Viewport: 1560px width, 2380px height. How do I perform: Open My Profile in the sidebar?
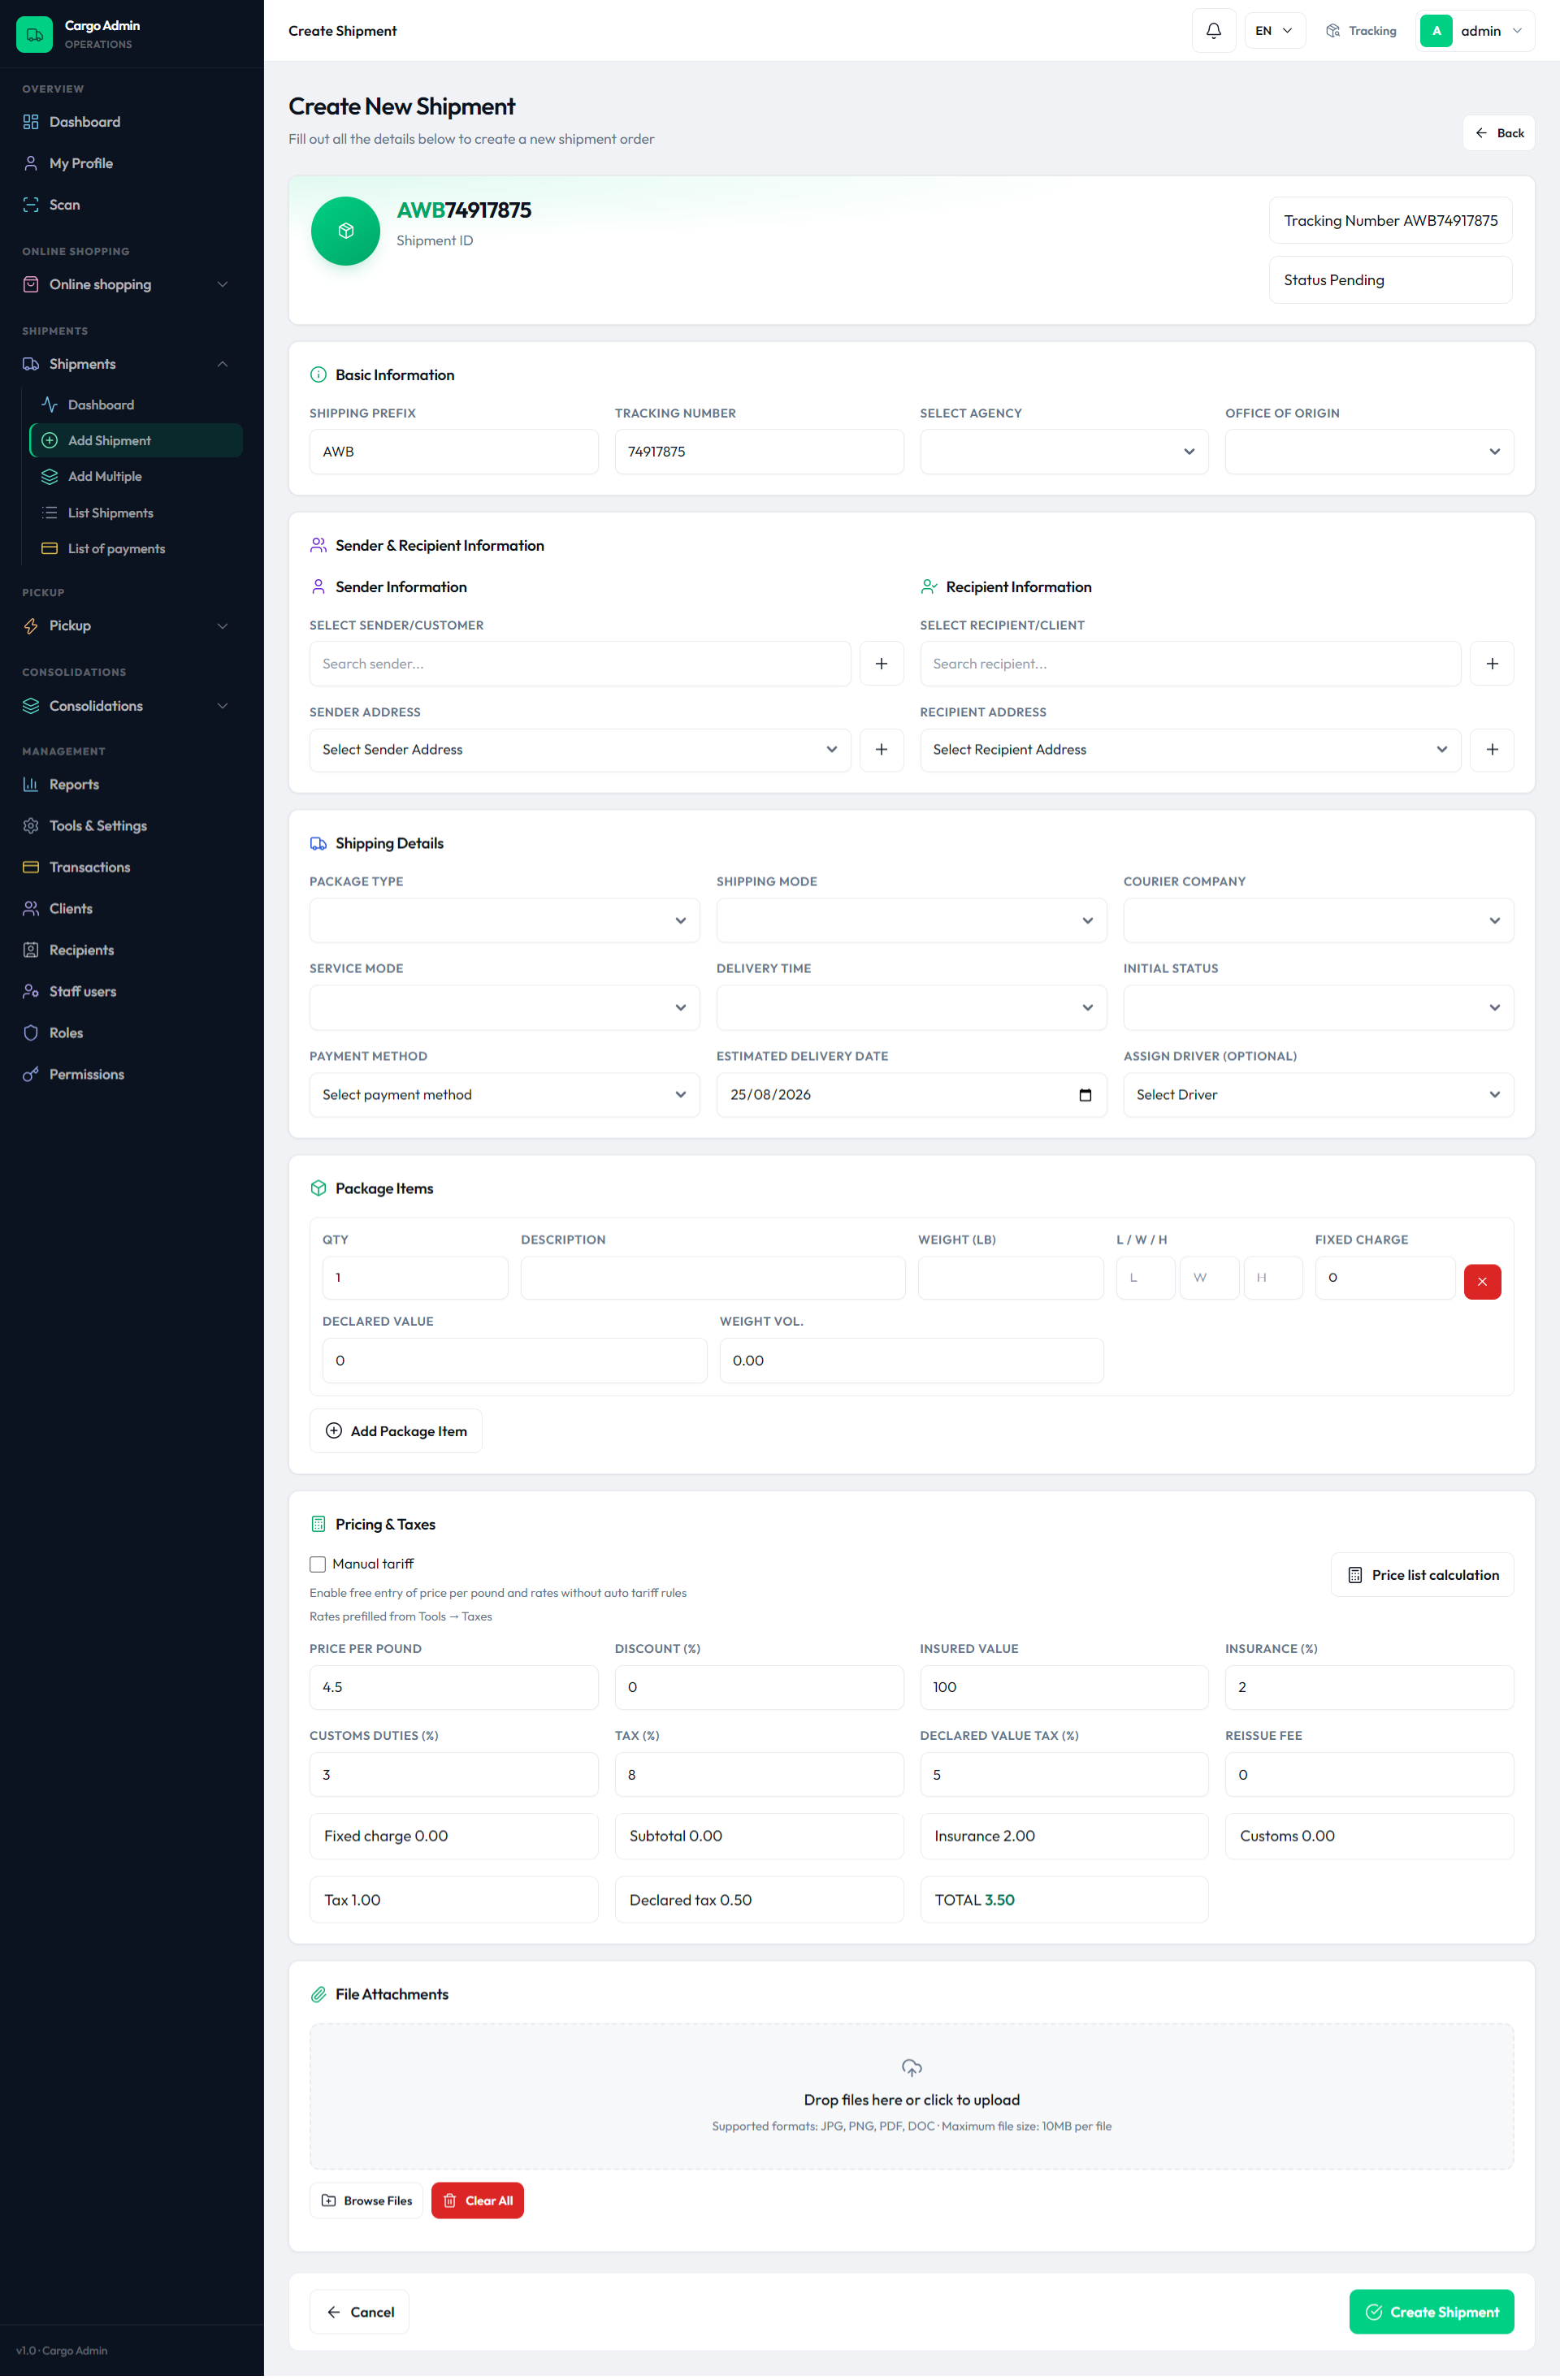click(132, 163)
